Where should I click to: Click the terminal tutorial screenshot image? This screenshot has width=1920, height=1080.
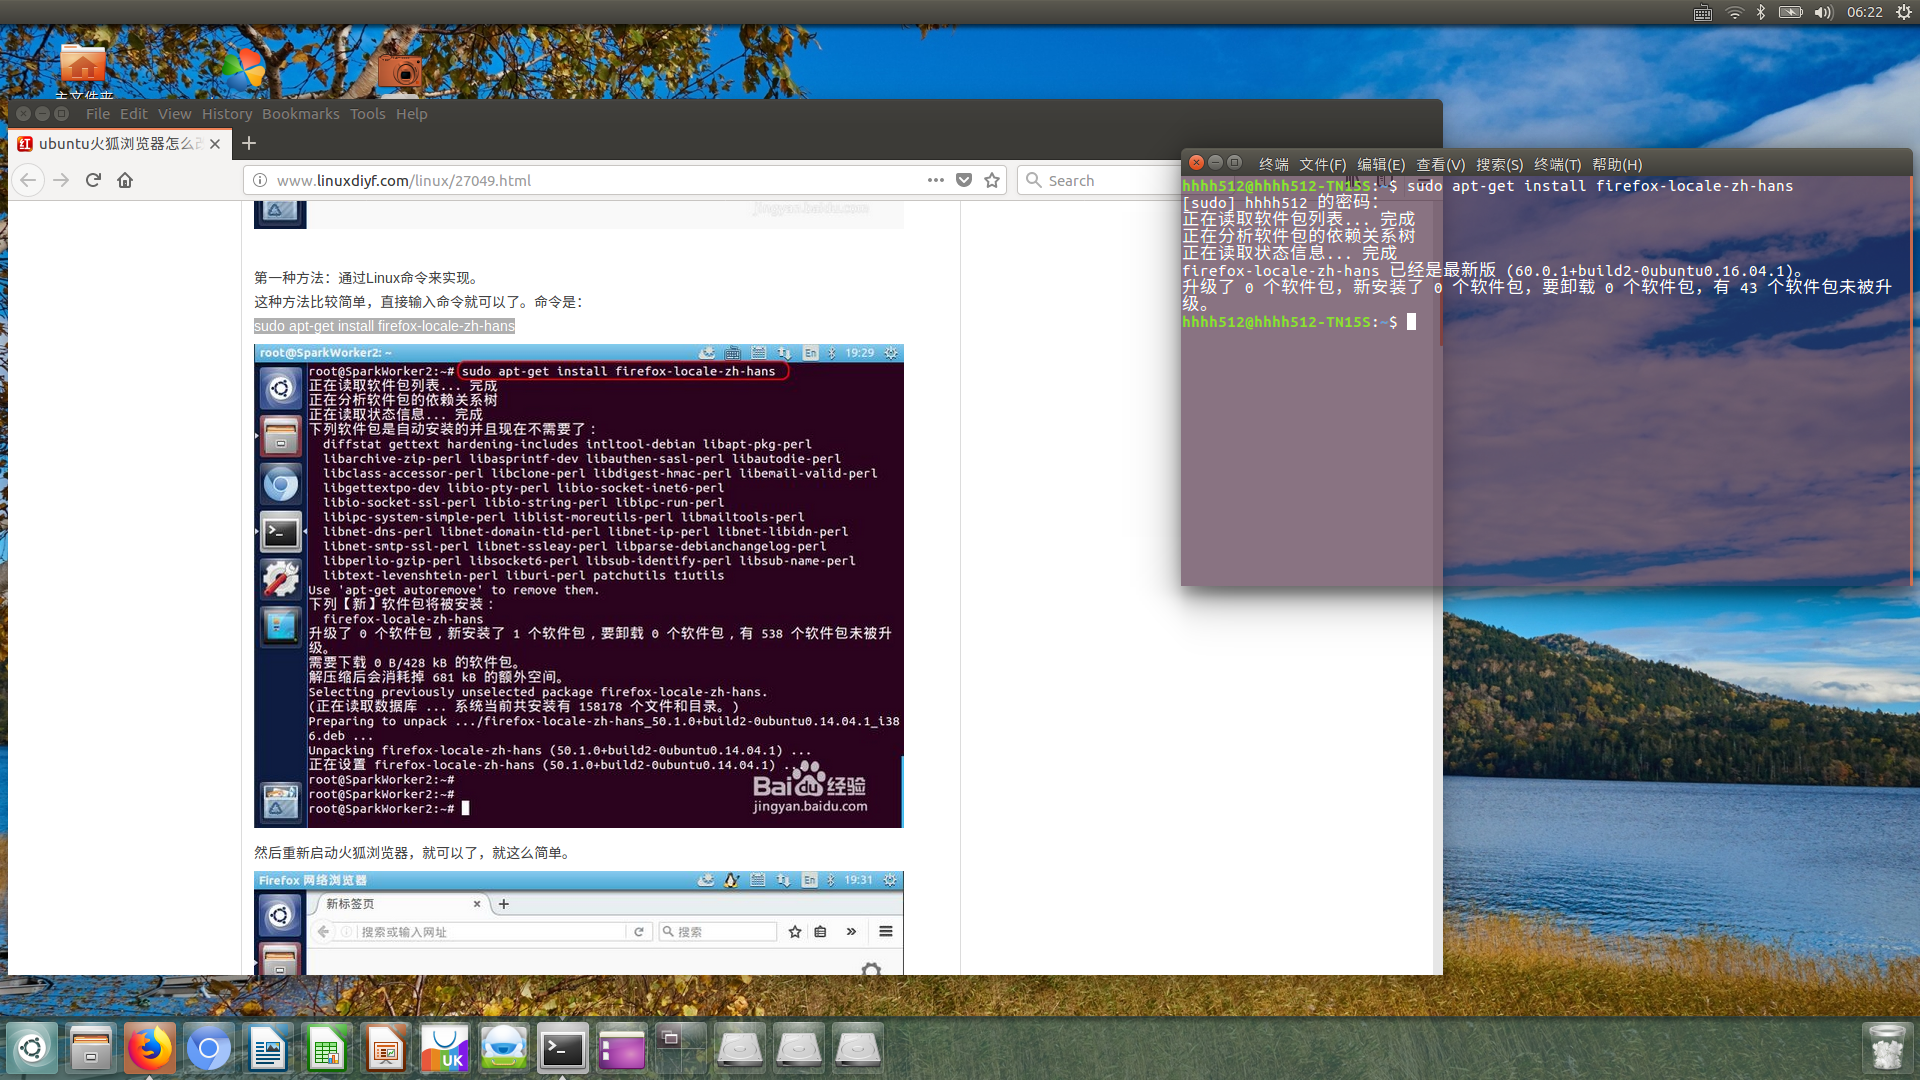[x=579, y=586]
